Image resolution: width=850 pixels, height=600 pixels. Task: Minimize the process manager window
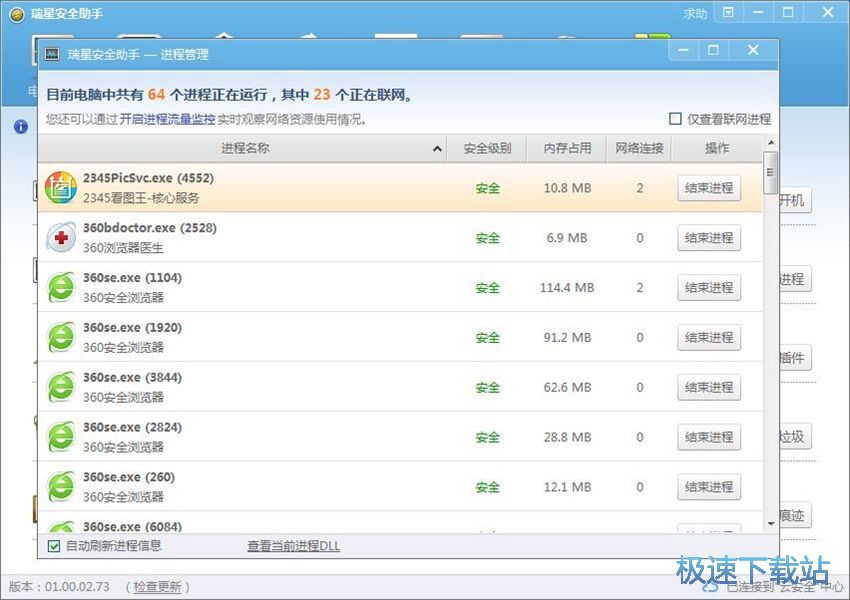tap(684, 50)
